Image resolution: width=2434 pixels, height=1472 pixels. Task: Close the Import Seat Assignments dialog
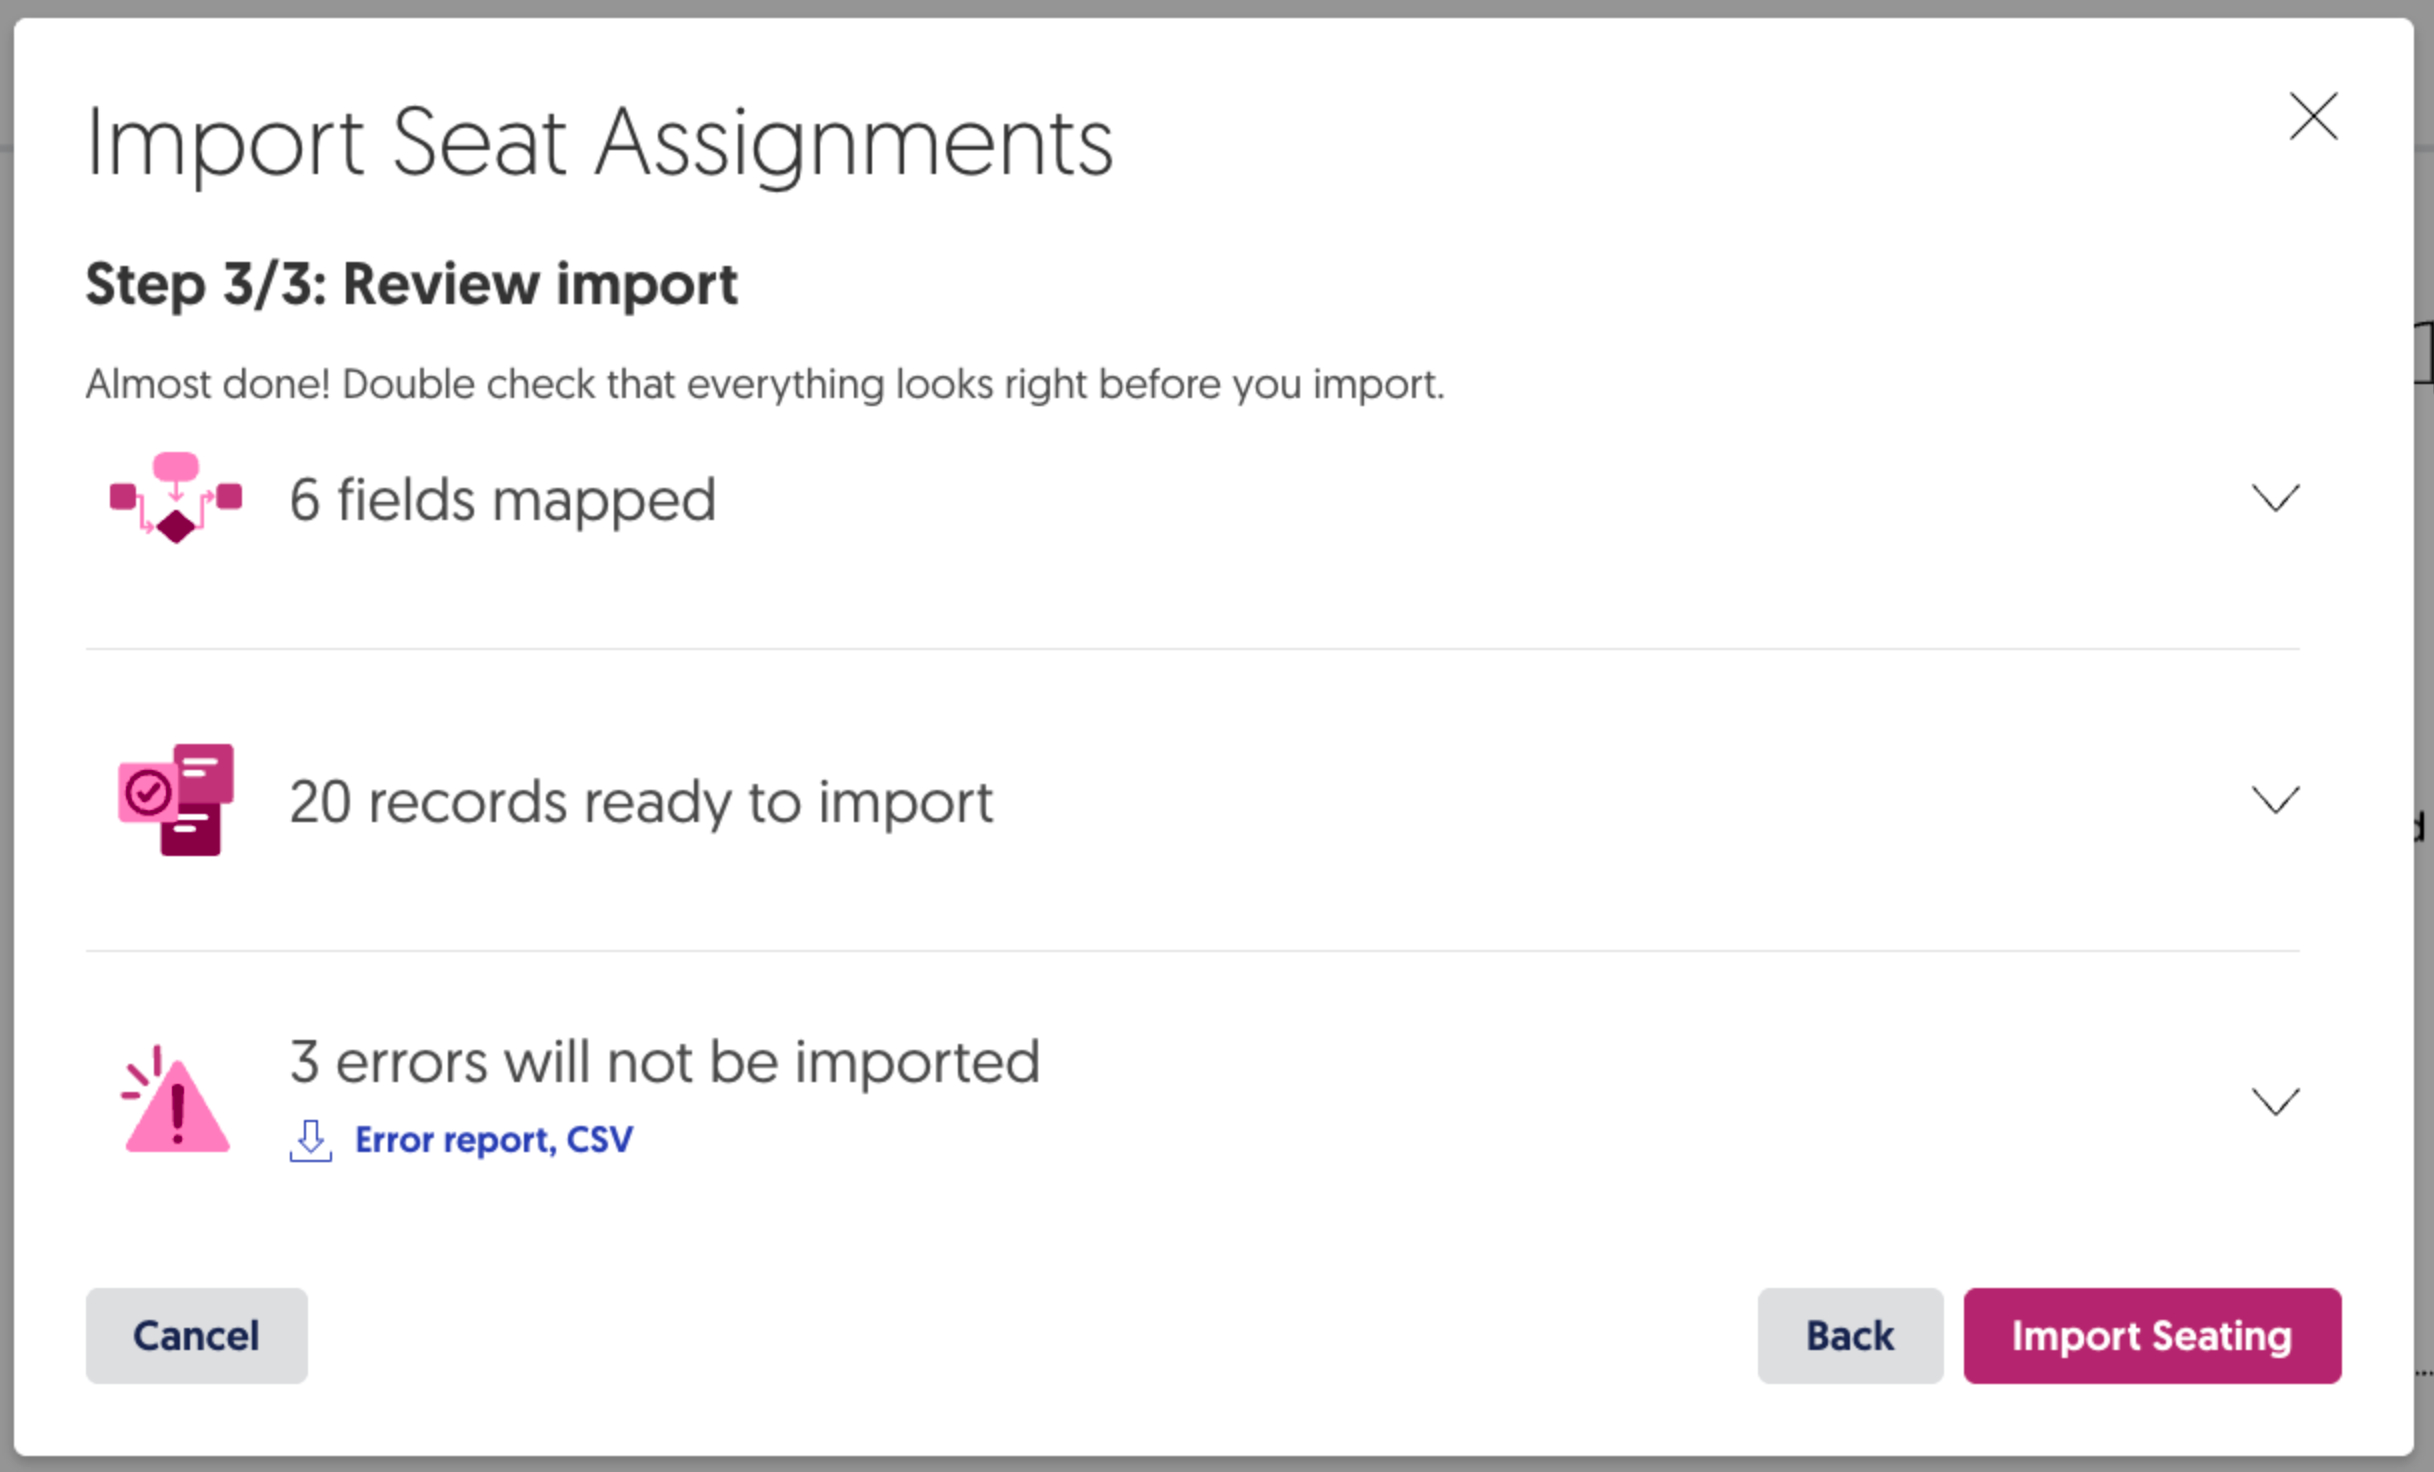click(2313, 117)
